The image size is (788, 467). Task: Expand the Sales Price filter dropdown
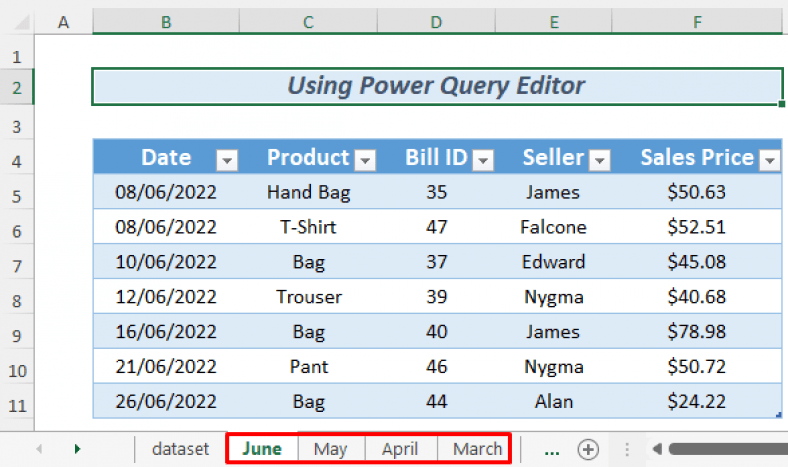click(x=769, y=159)
